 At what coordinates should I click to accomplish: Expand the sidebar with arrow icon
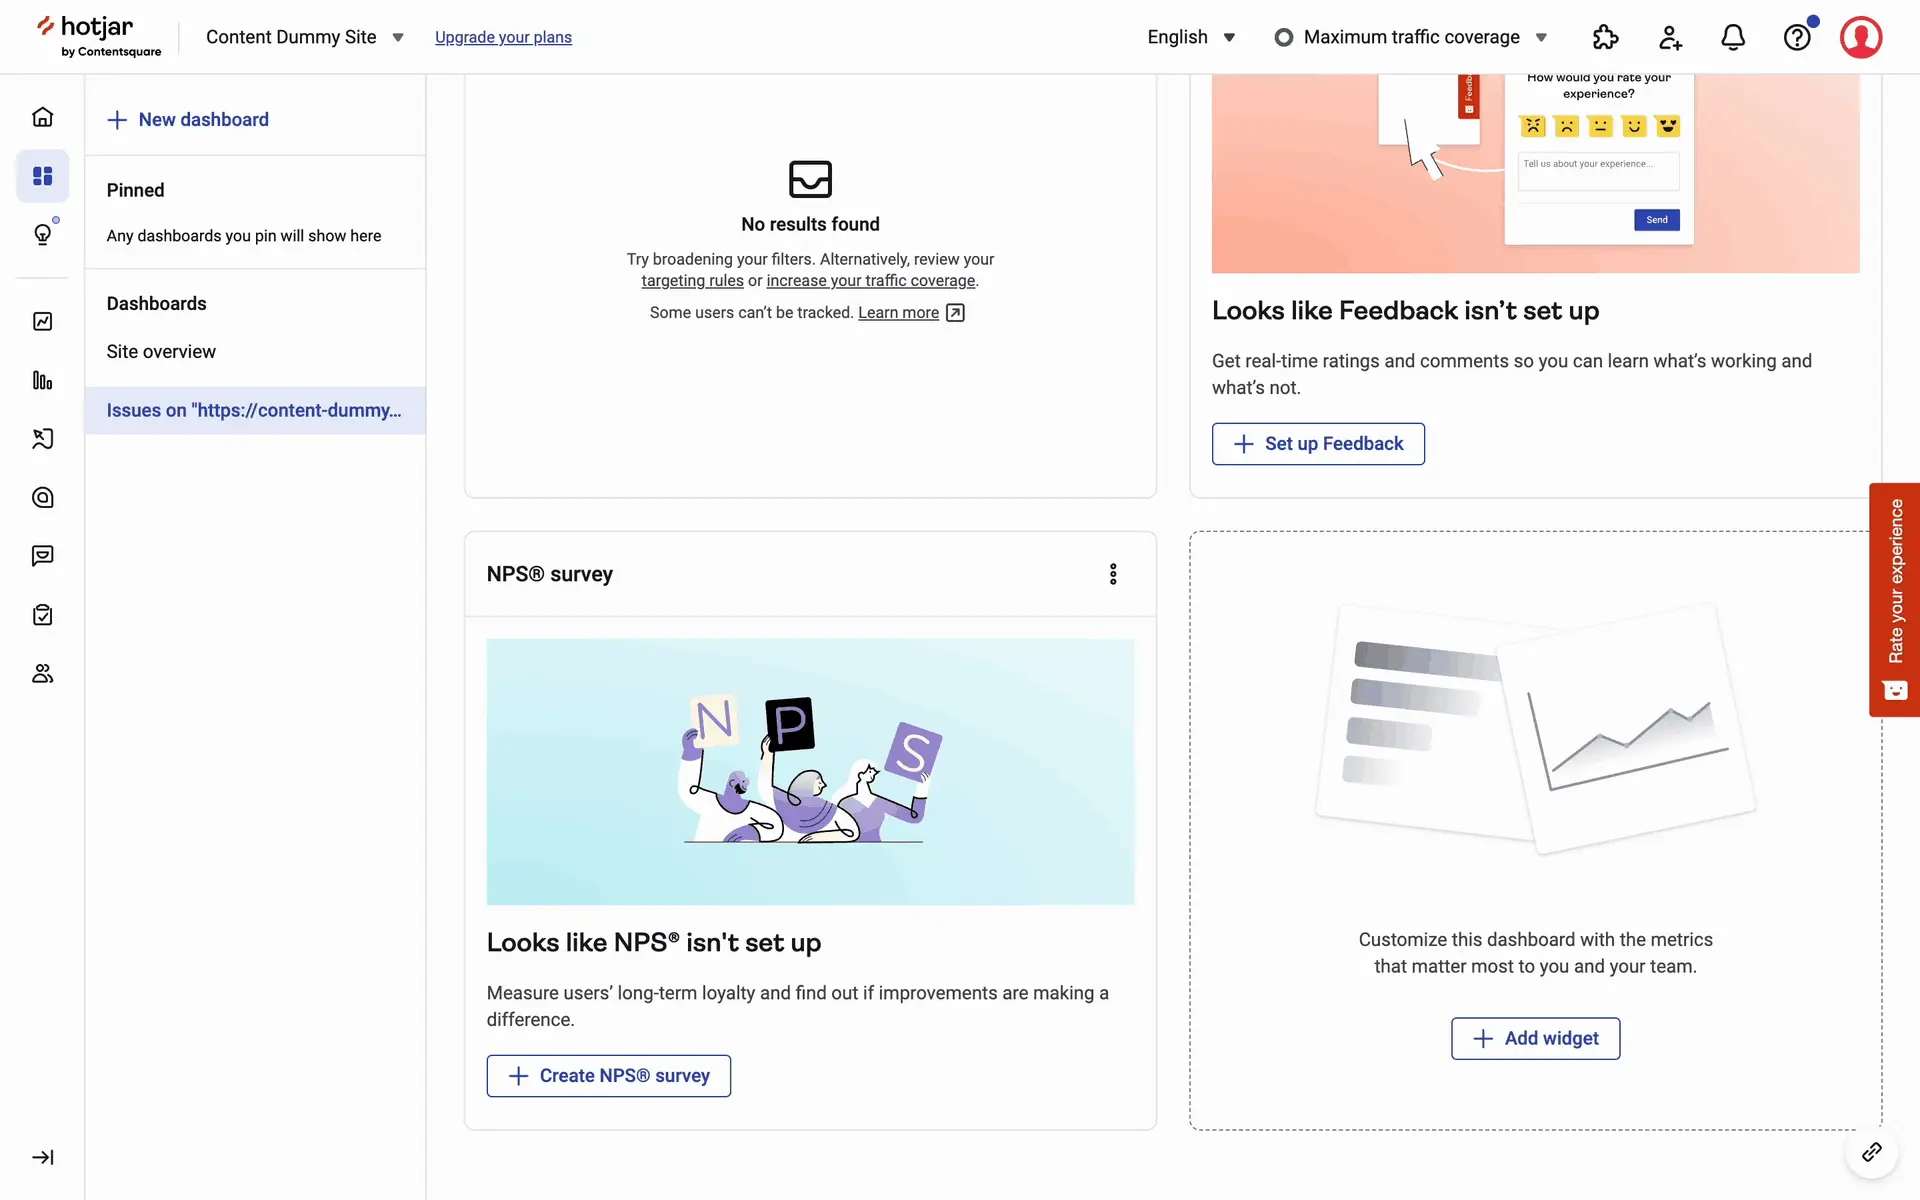(42, 1157)
